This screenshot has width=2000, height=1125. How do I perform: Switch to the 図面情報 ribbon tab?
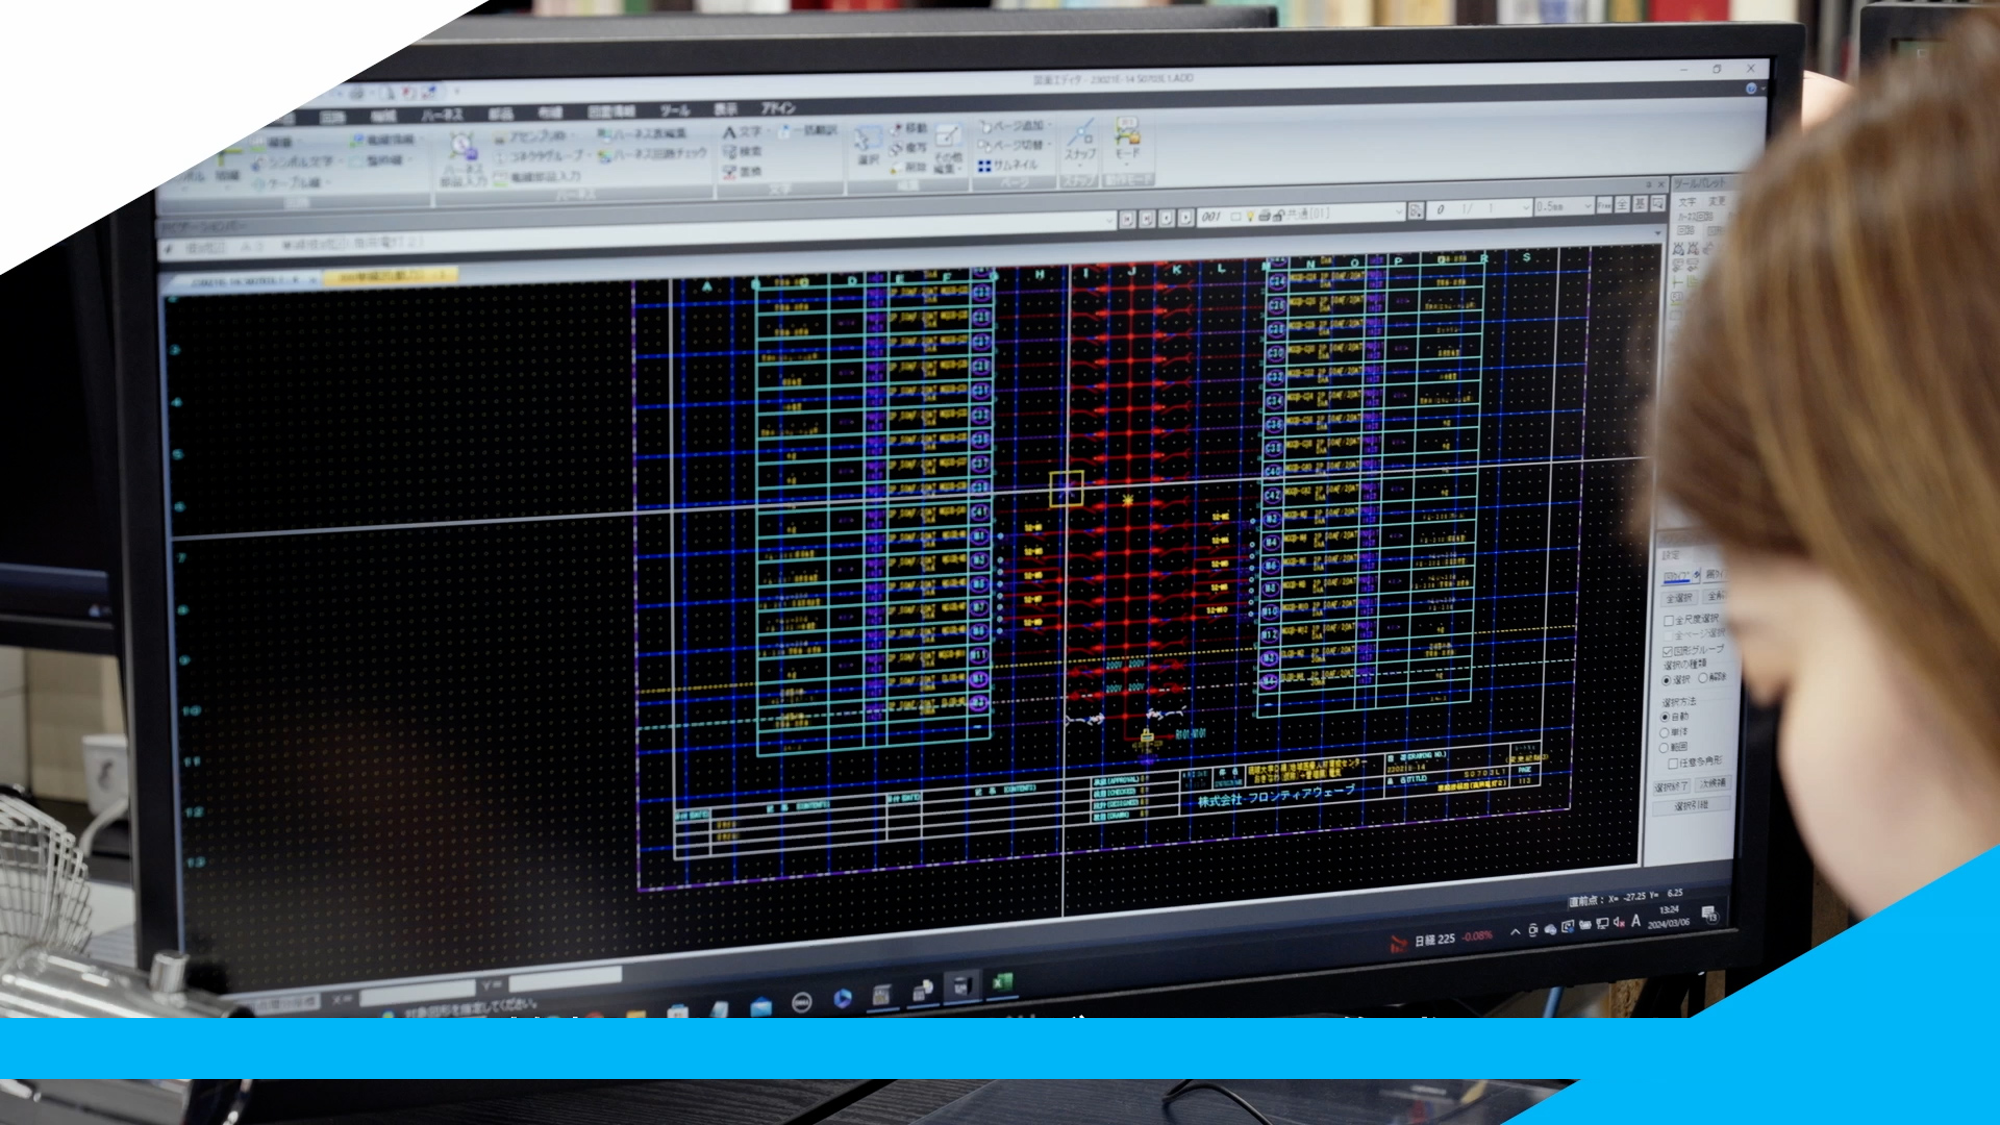(611, 111)
